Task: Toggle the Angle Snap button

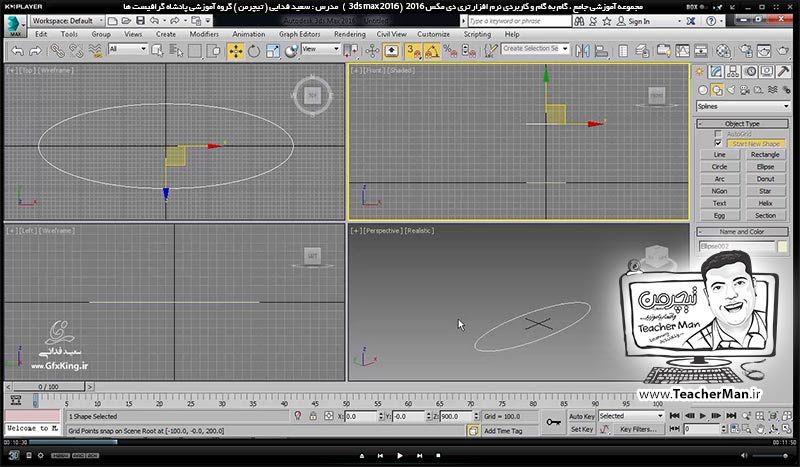Action: [x=432, y=51]
